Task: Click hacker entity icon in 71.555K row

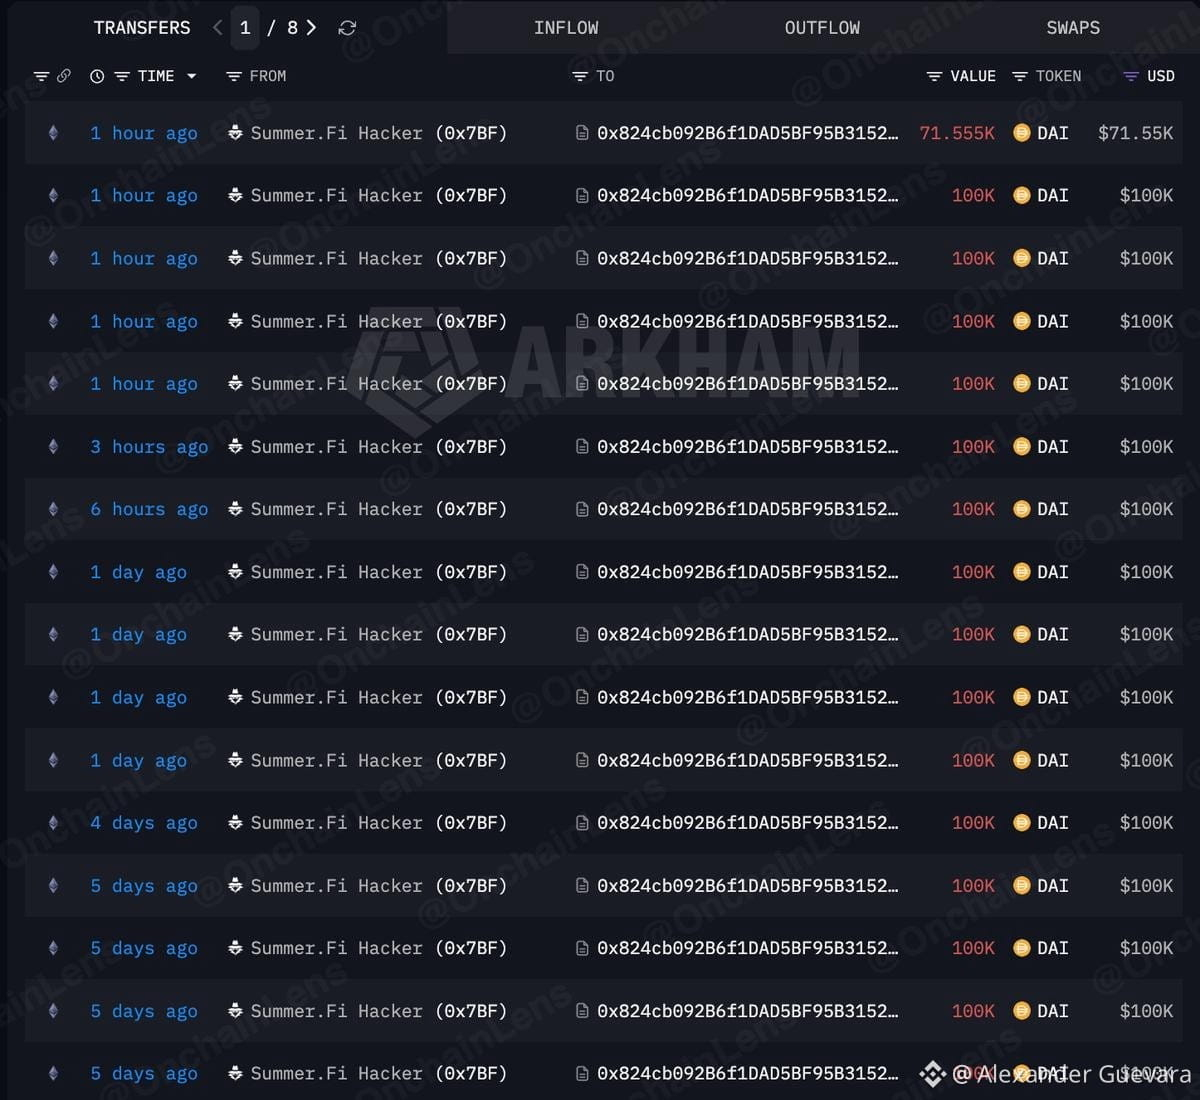Action: pyautogui.click(x=235, y=133)
